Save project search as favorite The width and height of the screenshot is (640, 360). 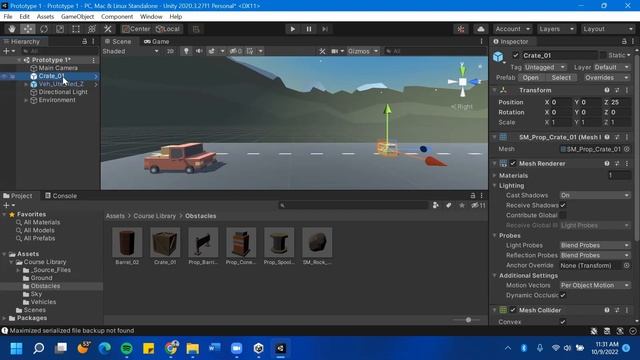tap(462, 205)
